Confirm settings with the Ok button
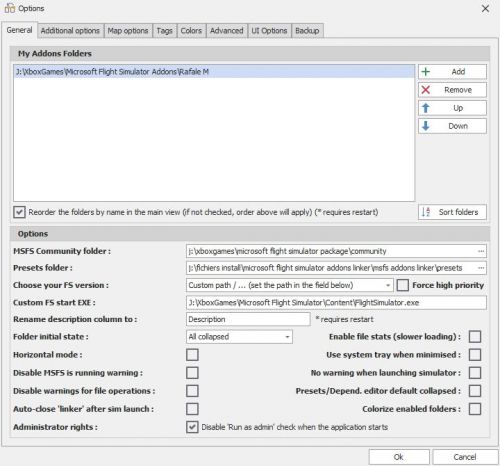 tap(399, 457)
